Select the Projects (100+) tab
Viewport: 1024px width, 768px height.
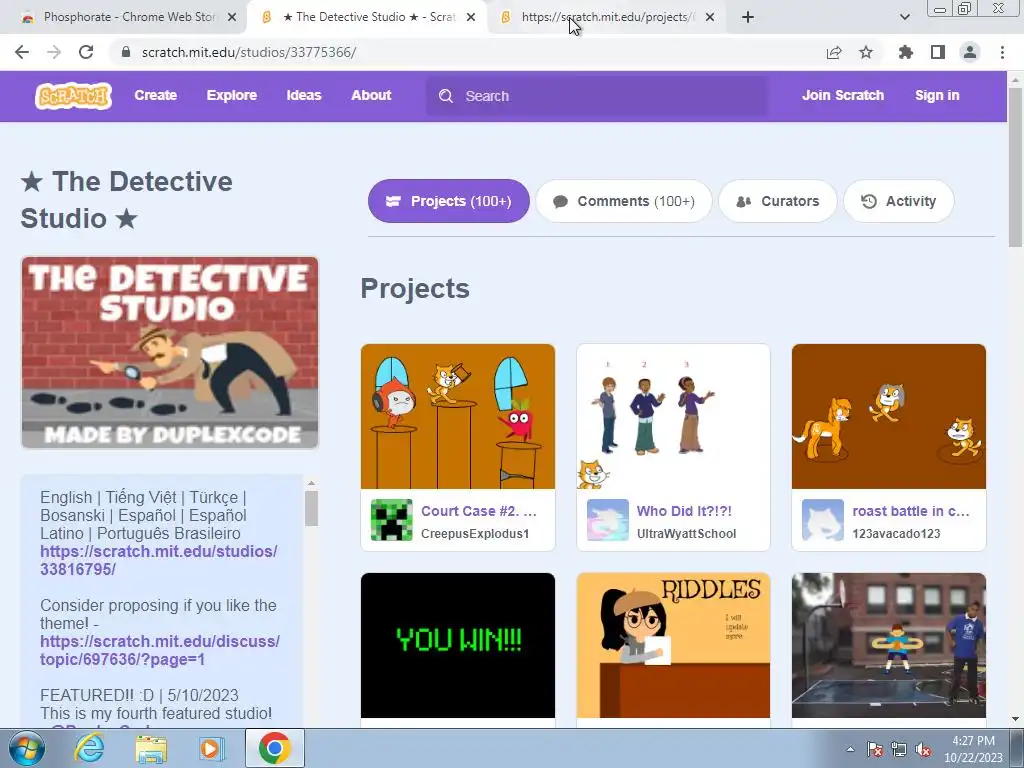(x=449, y=201)
